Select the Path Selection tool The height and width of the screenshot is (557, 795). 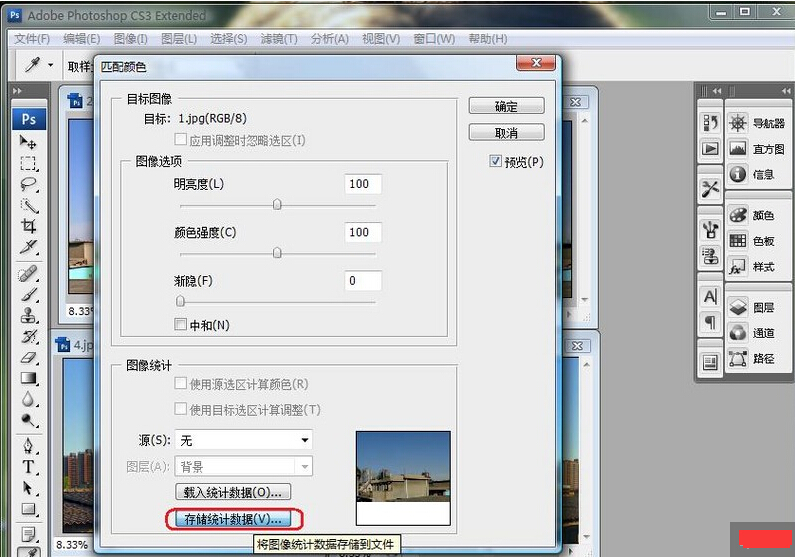tap(28, 488)
